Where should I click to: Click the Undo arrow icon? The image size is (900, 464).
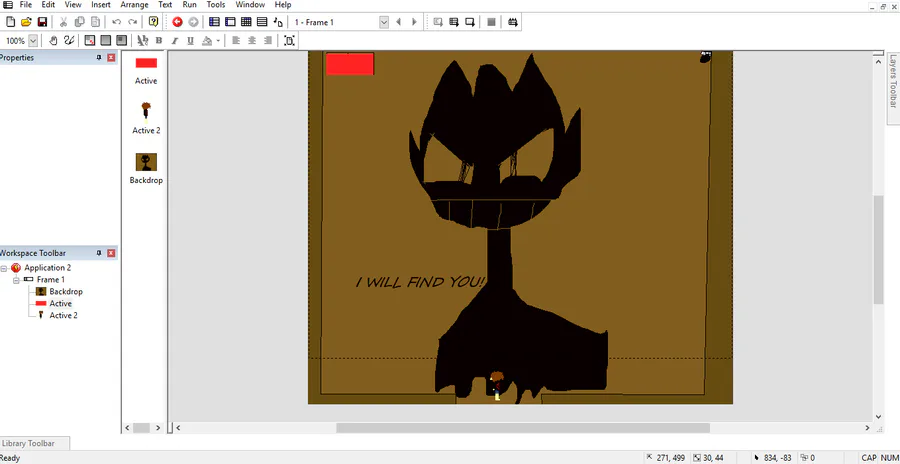[117, 22]
